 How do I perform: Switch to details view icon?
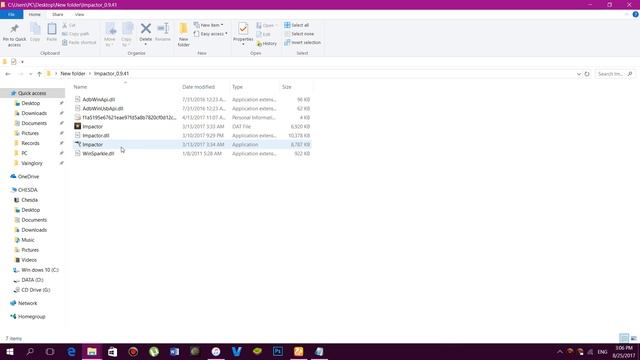point(624,338)
